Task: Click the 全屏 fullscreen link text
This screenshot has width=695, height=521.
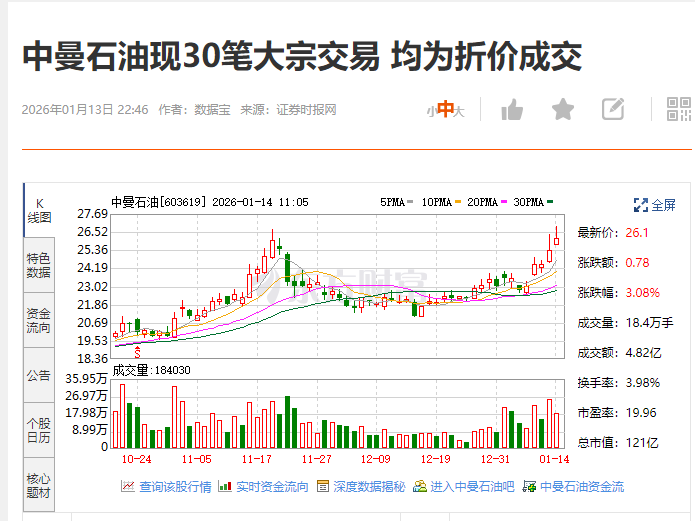Action: (x=664, y=205)
